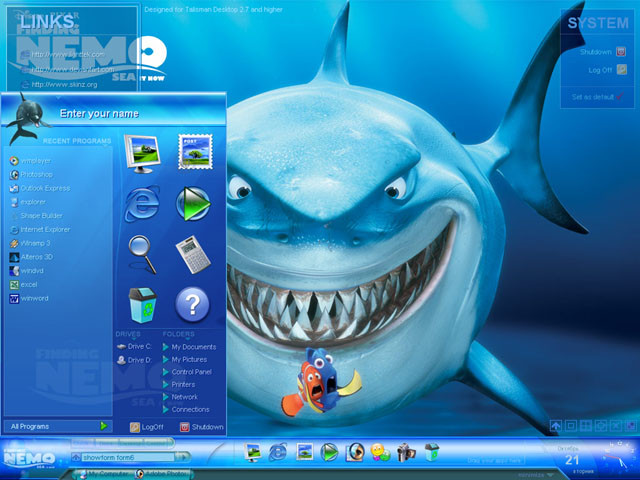Click the up-arrow desktop control icon near the dock
640x480 pixels.
(x=555, y=426)
